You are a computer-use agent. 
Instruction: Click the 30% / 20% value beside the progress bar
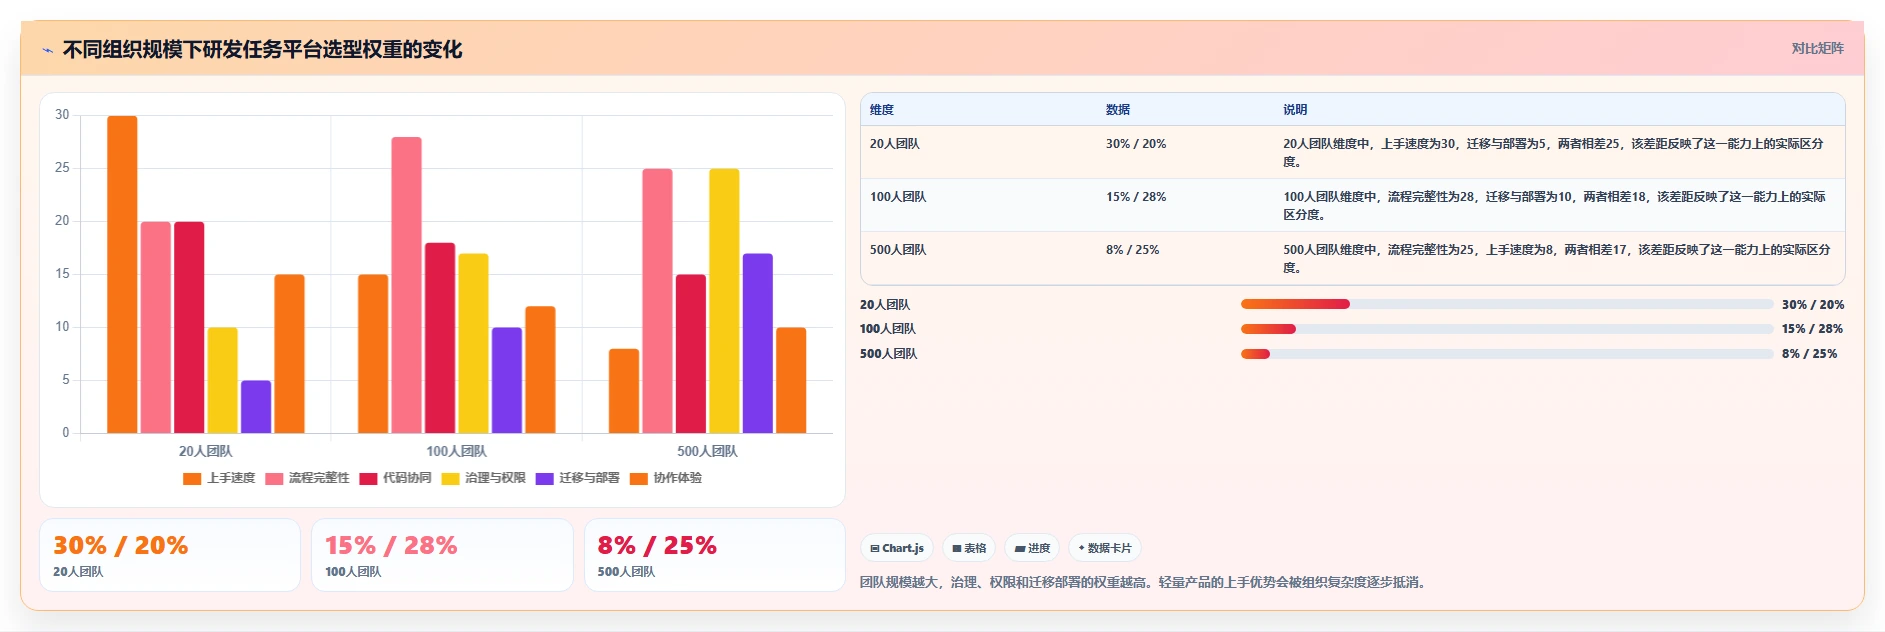tap(1813, 305)
